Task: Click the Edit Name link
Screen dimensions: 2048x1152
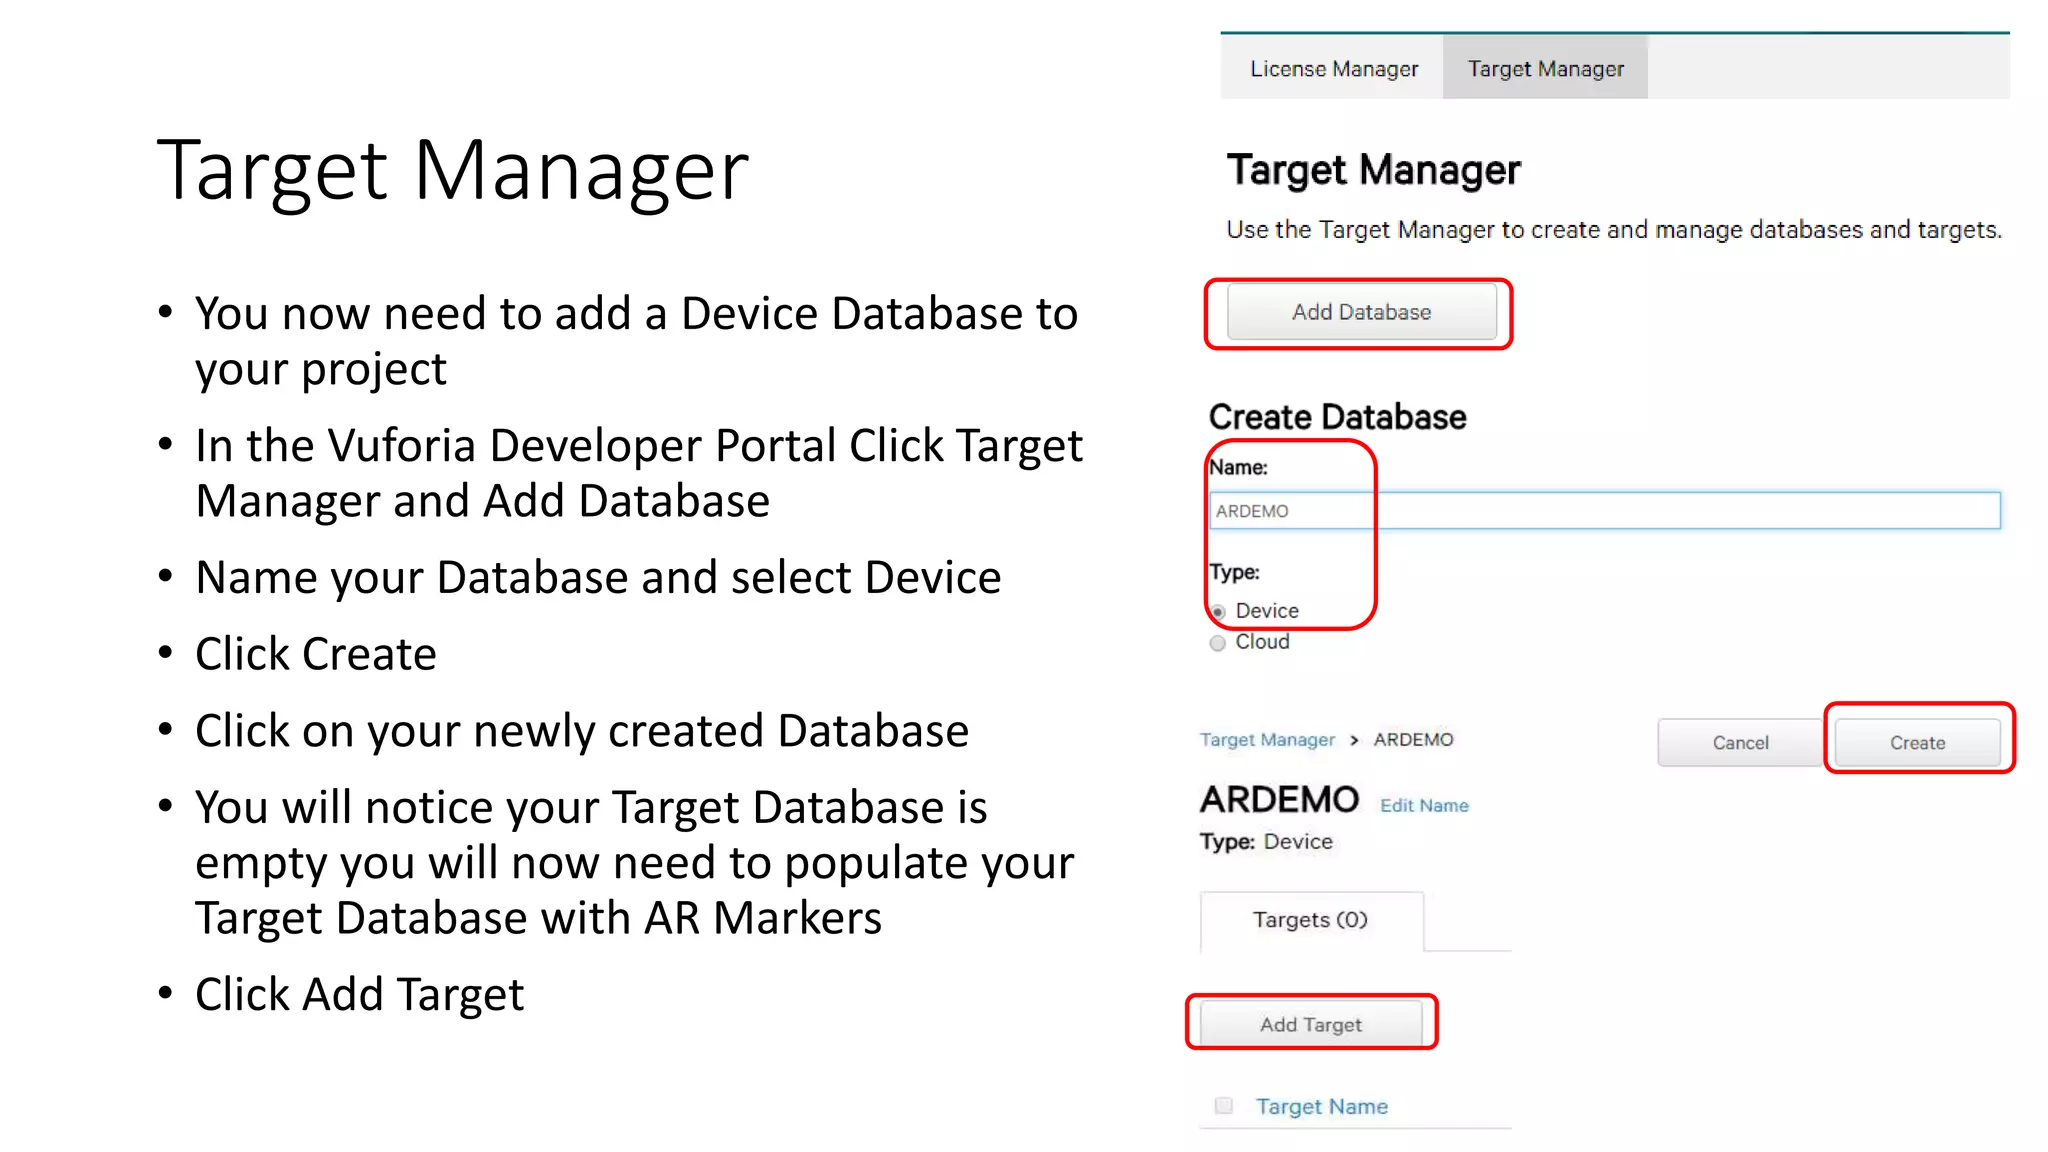Action: 1424,806
